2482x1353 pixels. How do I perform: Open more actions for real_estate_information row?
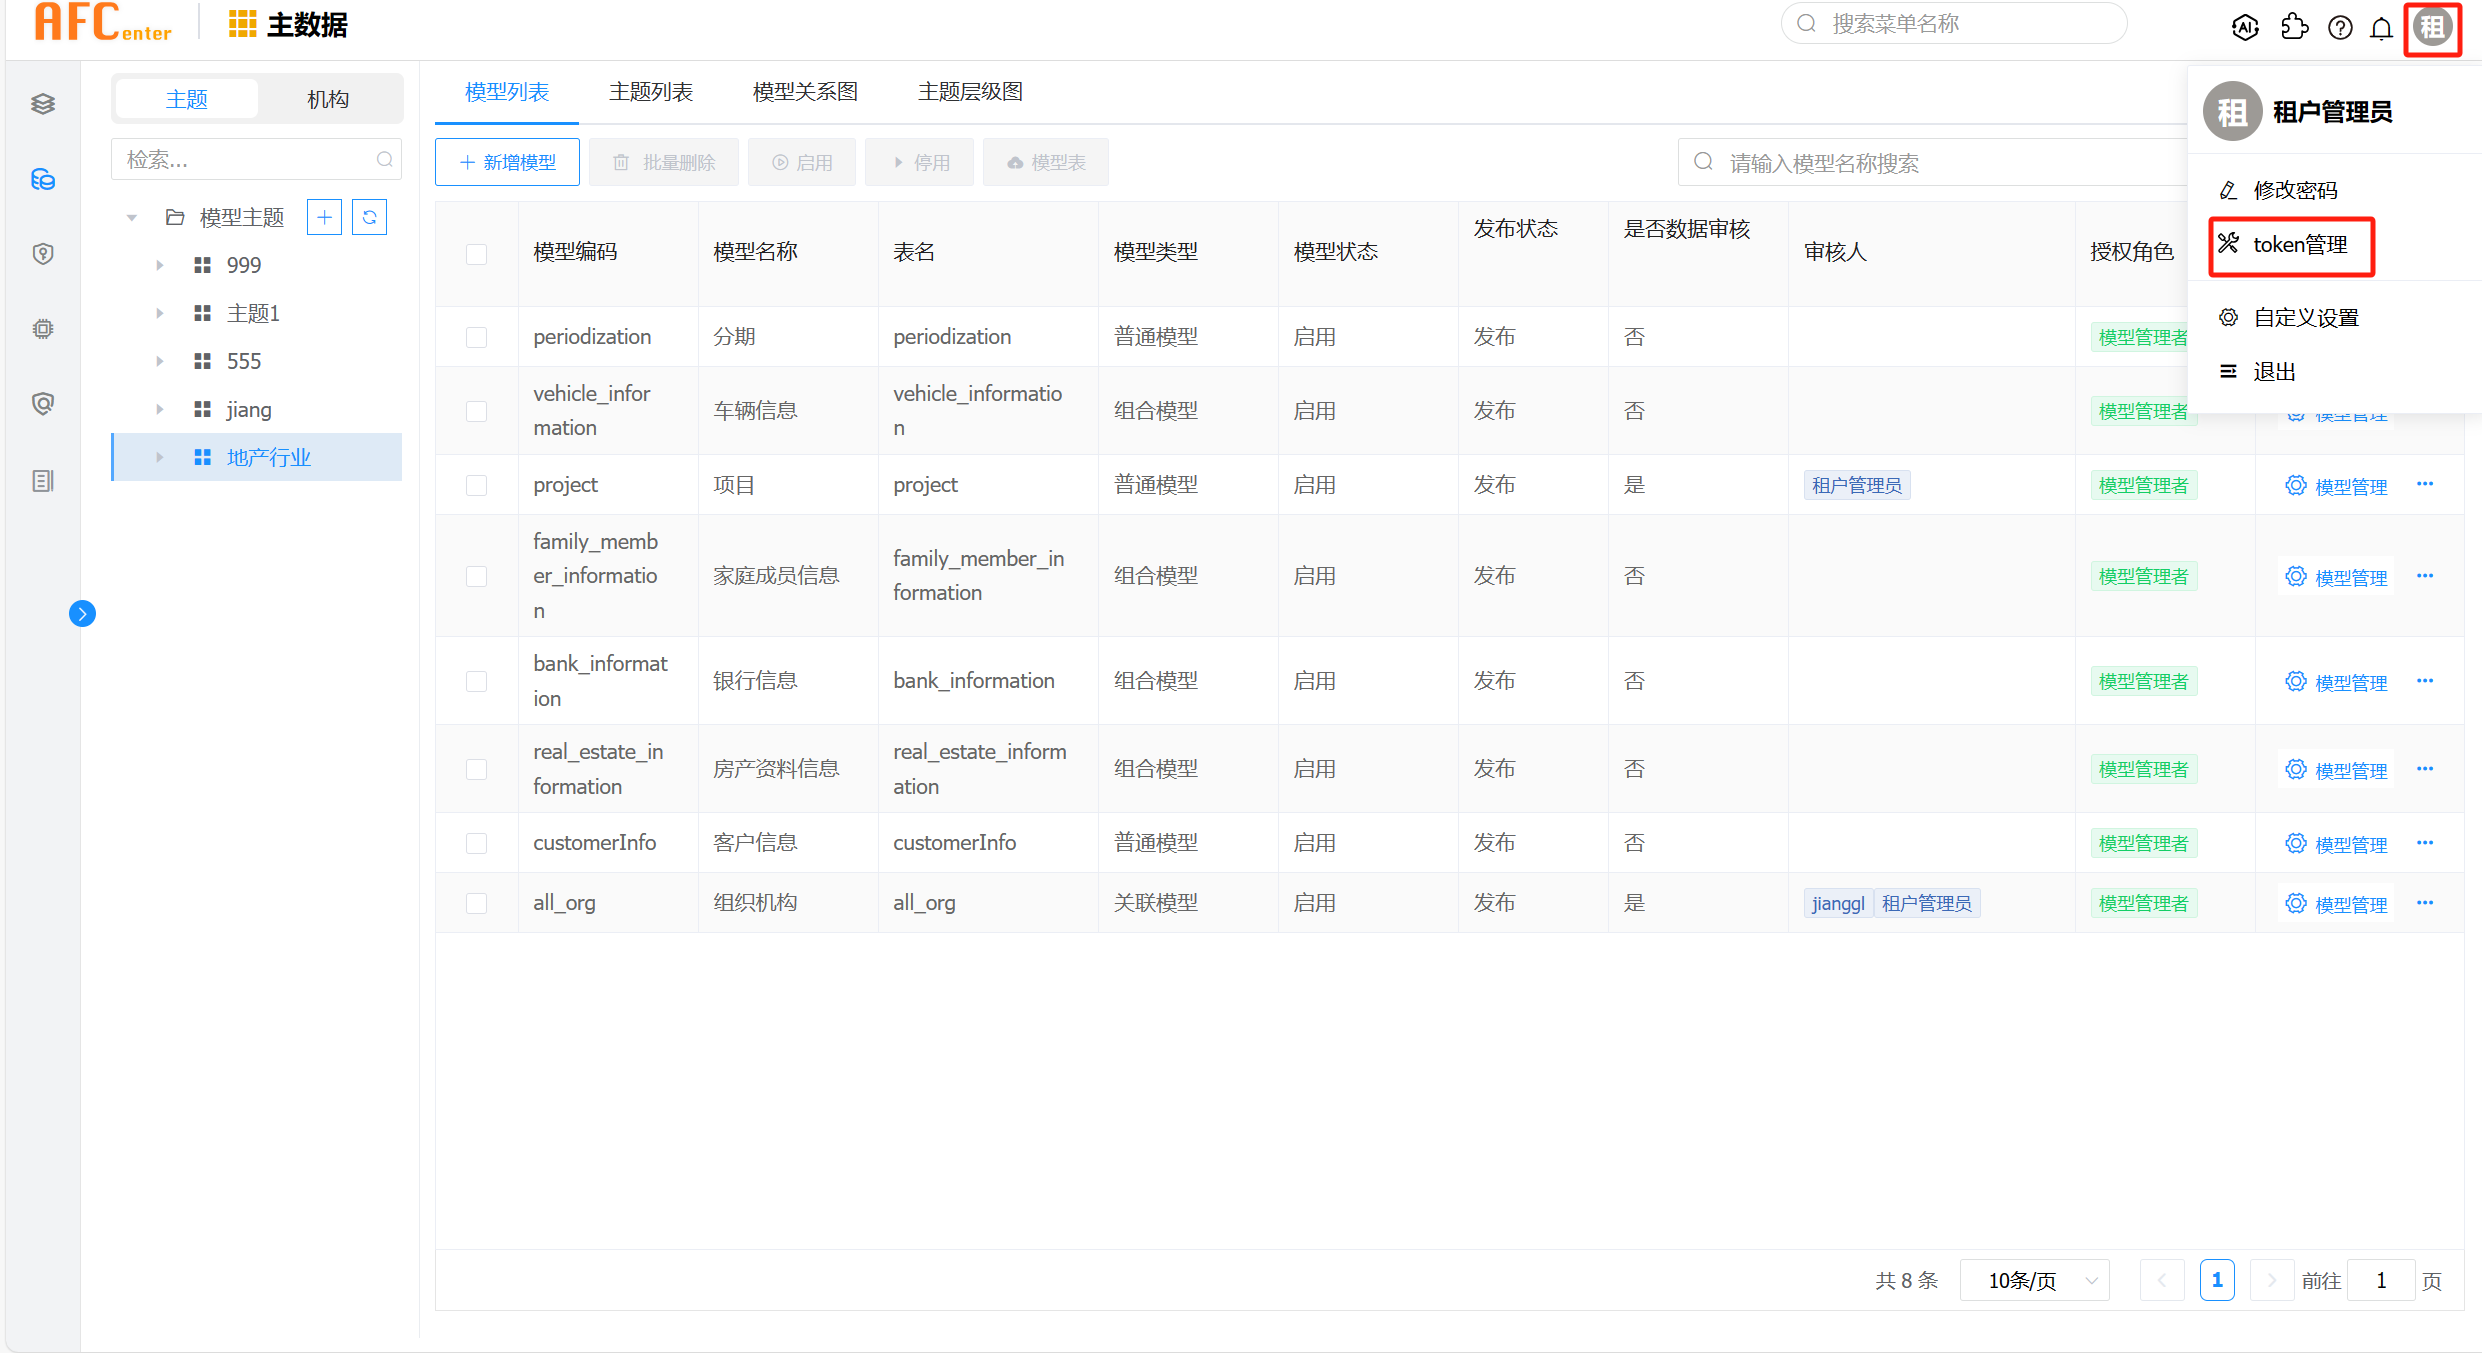coord(2425,769)
